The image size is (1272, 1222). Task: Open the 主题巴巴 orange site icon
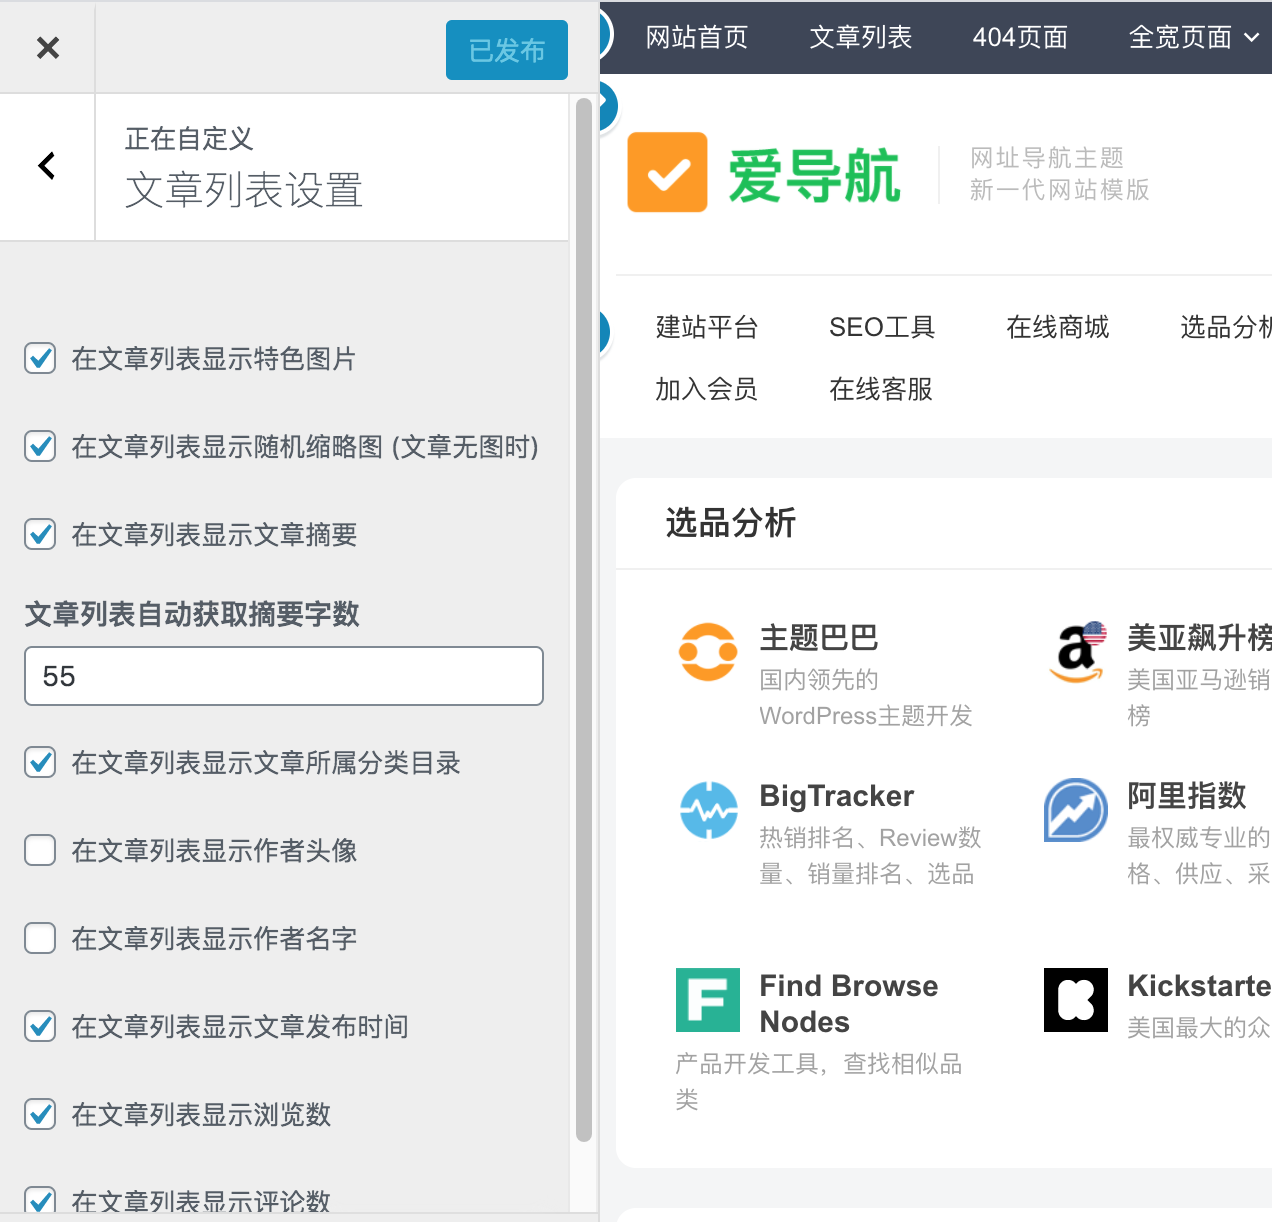[x=708, y=652]
